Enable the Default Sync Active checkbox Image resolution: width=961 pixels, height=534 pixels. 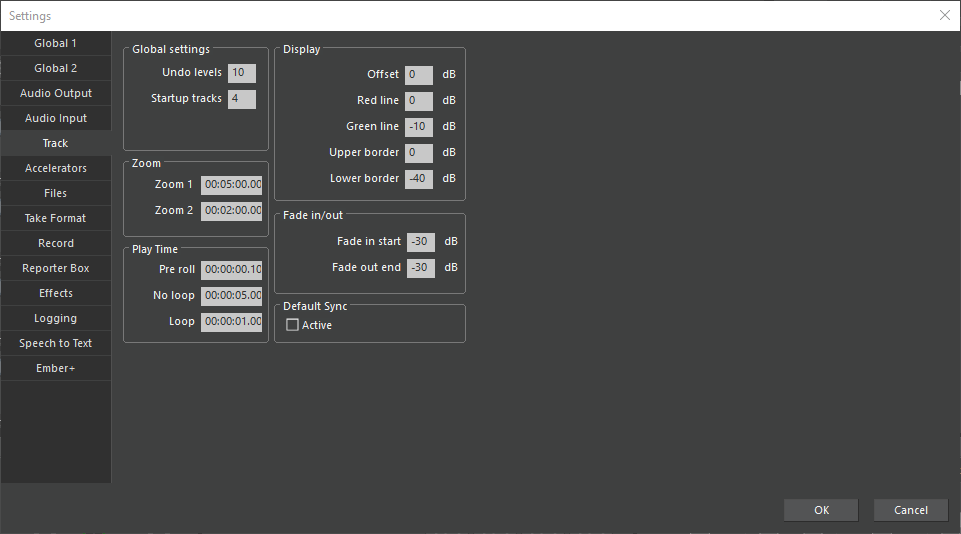(x=293, y=325)
